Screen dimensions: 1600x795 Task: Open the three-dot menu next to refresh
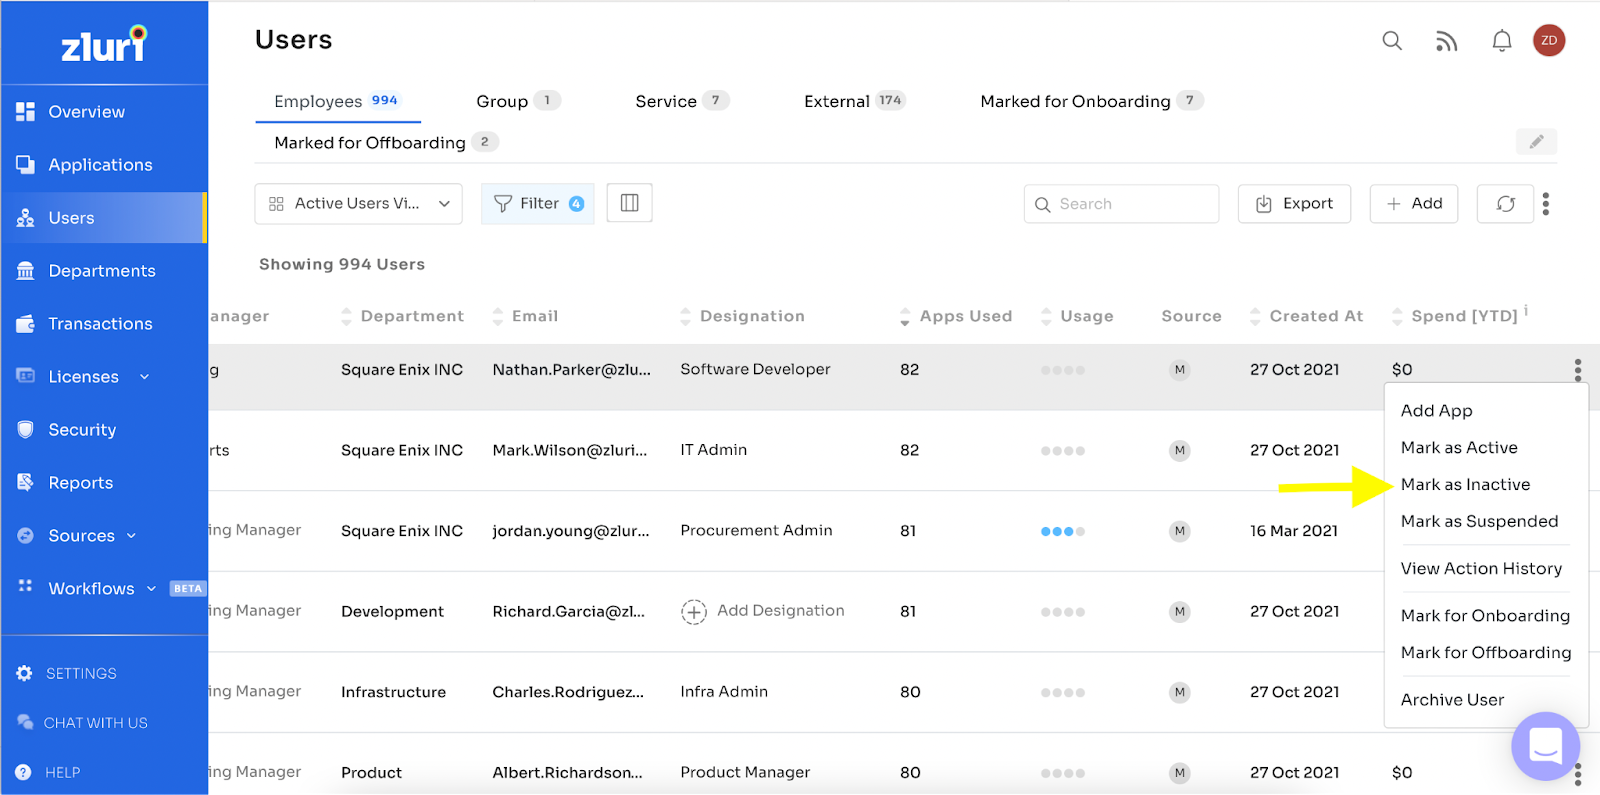pos(1546,204)
